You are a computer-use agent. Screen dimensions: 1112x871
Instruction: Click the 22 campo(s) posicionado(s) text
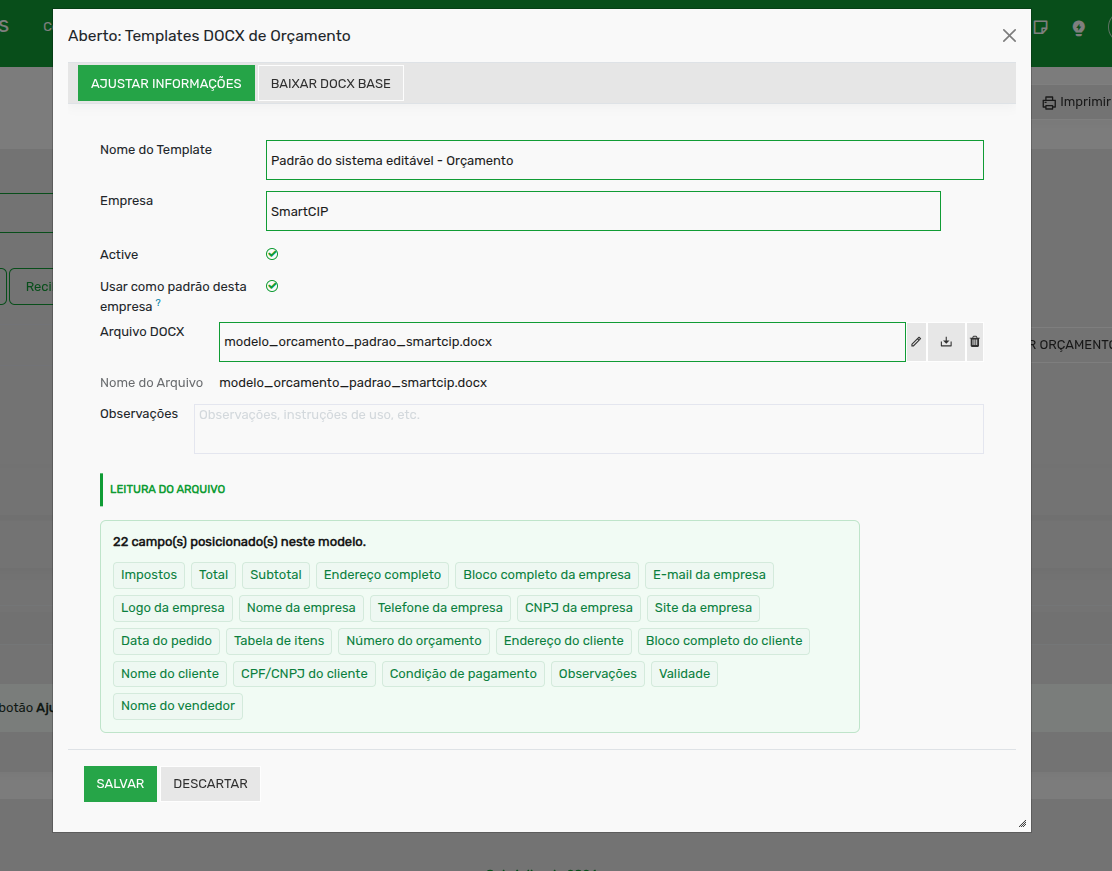[x=240, y=542]
